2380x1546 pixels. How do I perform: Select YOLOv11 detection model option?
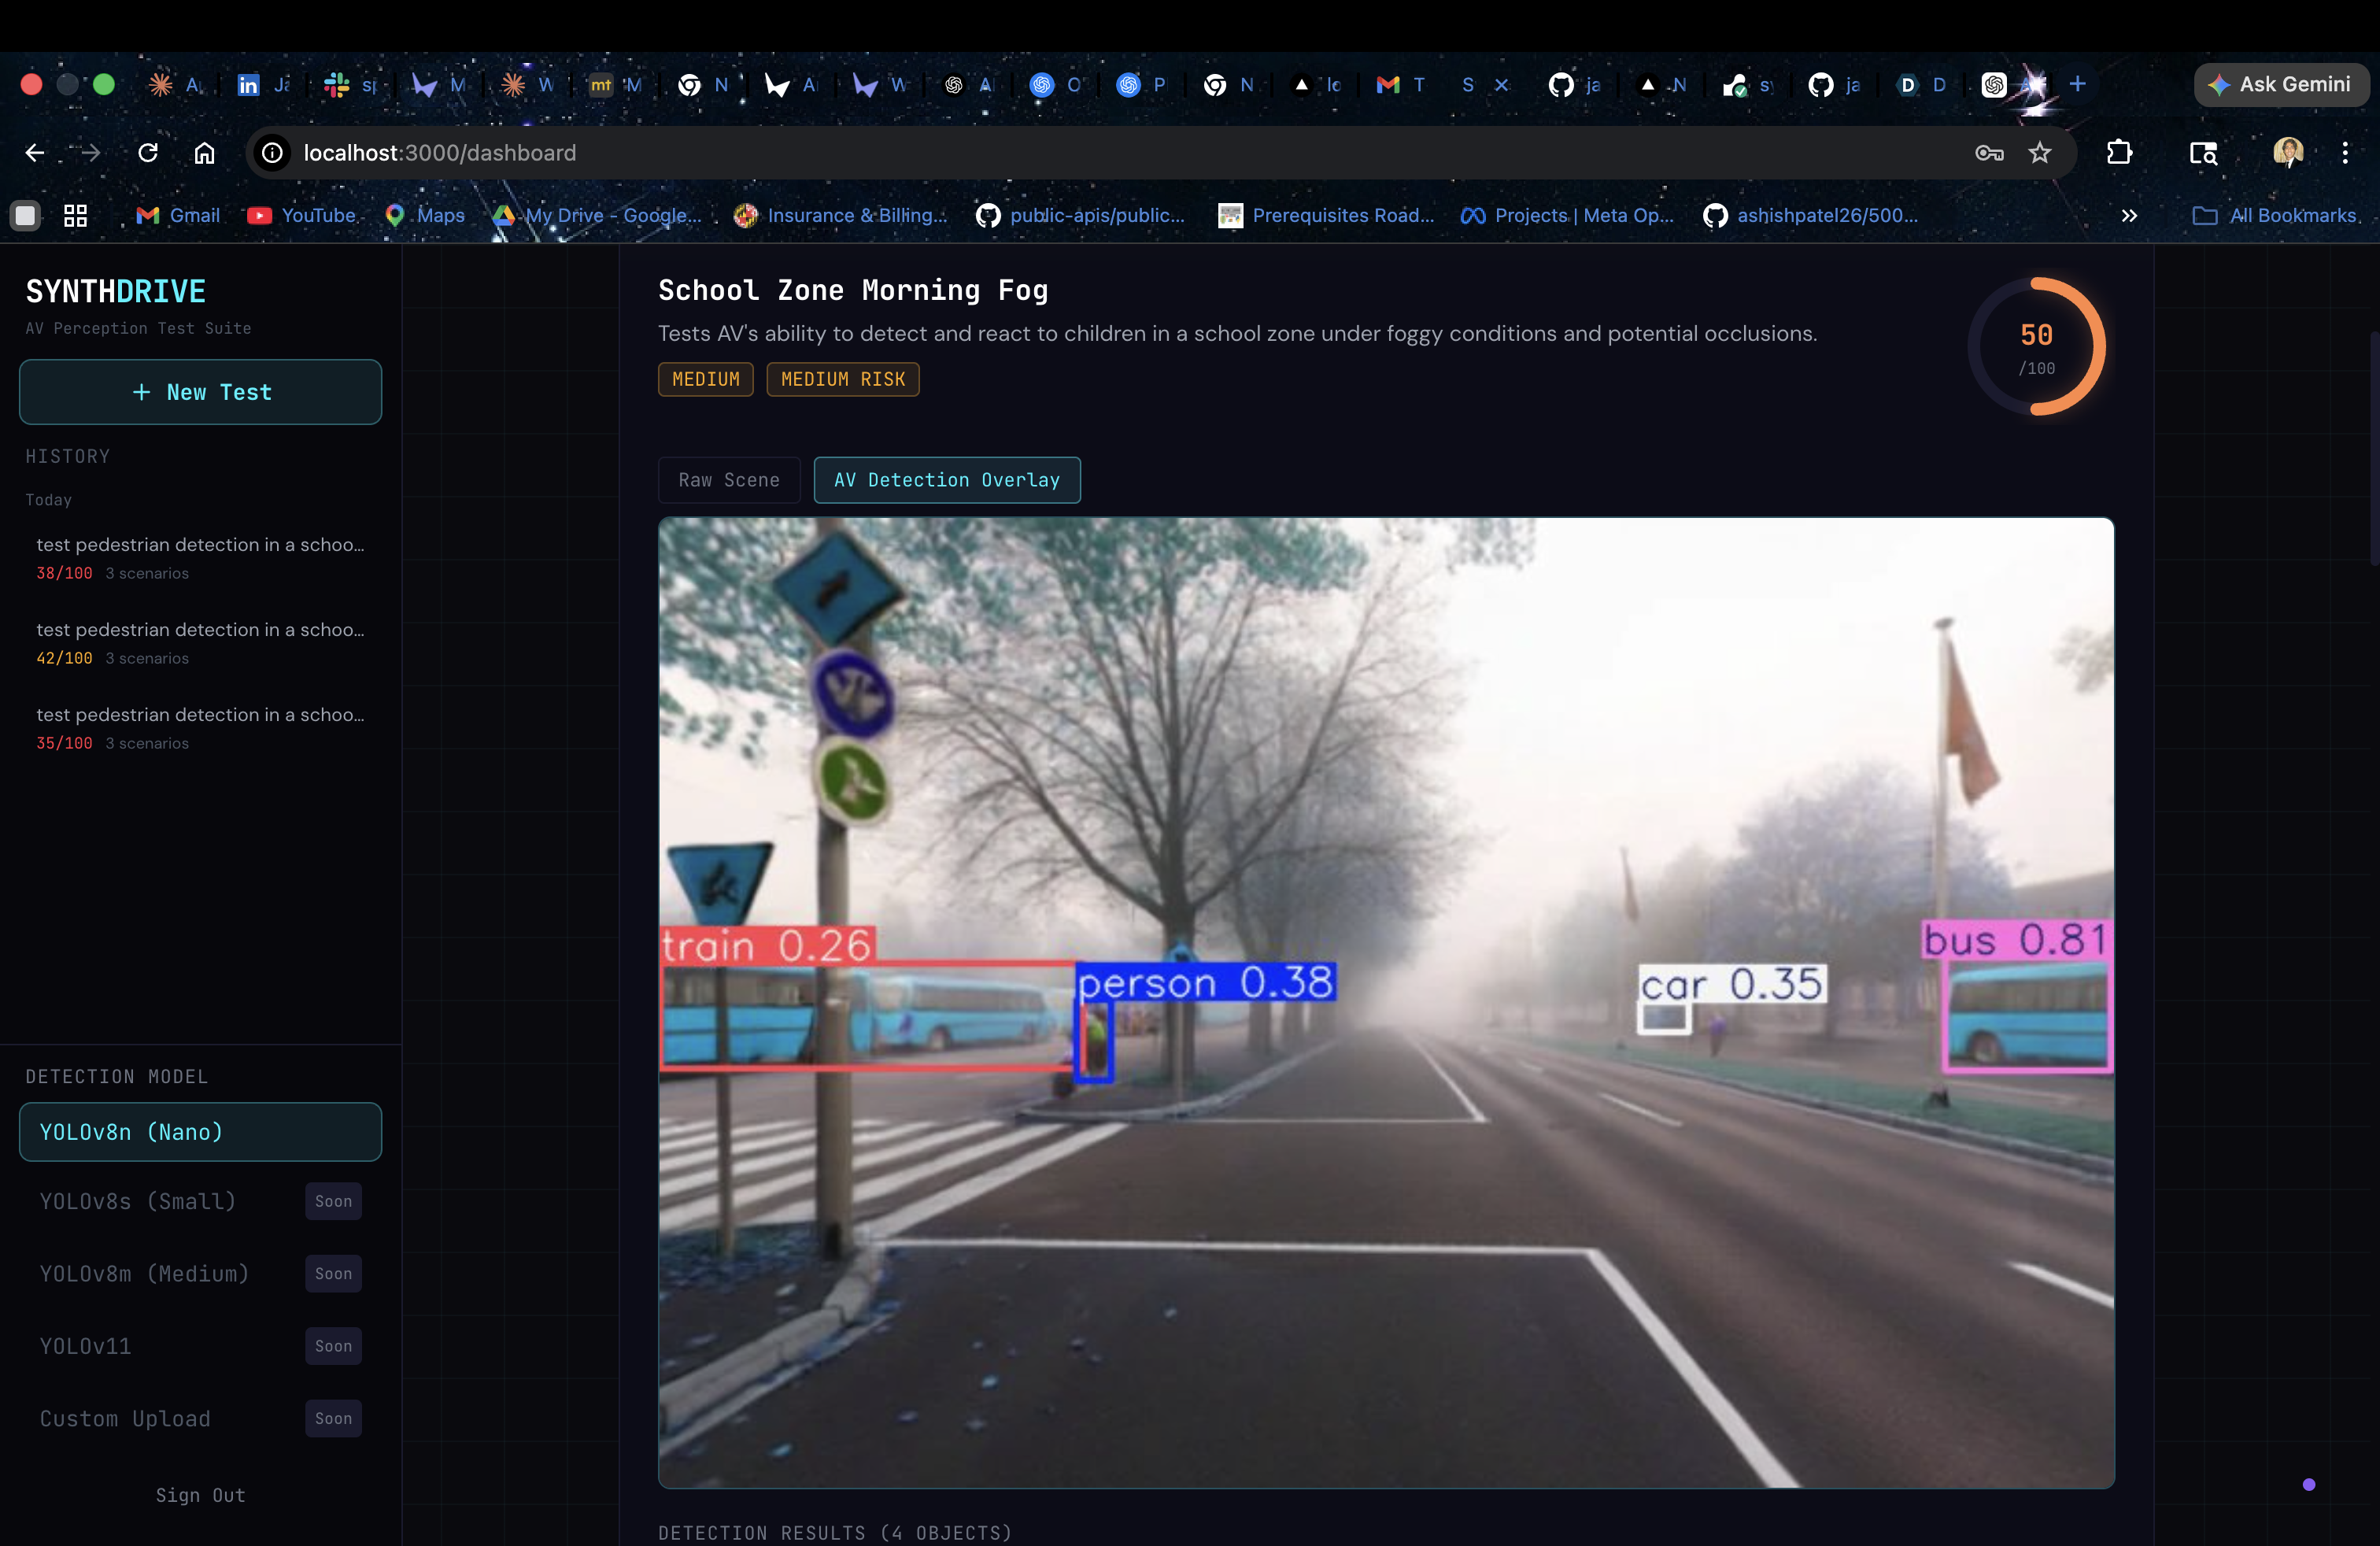point(86,1346)
